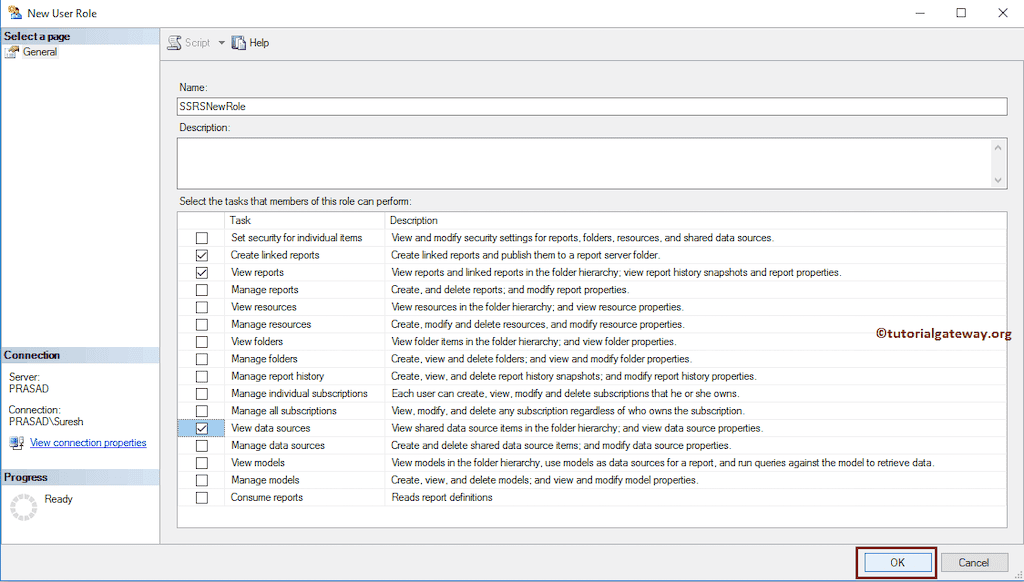Viewport: 1024px width, 582px height.
Task: Enable the Consume reports task
Action: (x=203, y=497)
